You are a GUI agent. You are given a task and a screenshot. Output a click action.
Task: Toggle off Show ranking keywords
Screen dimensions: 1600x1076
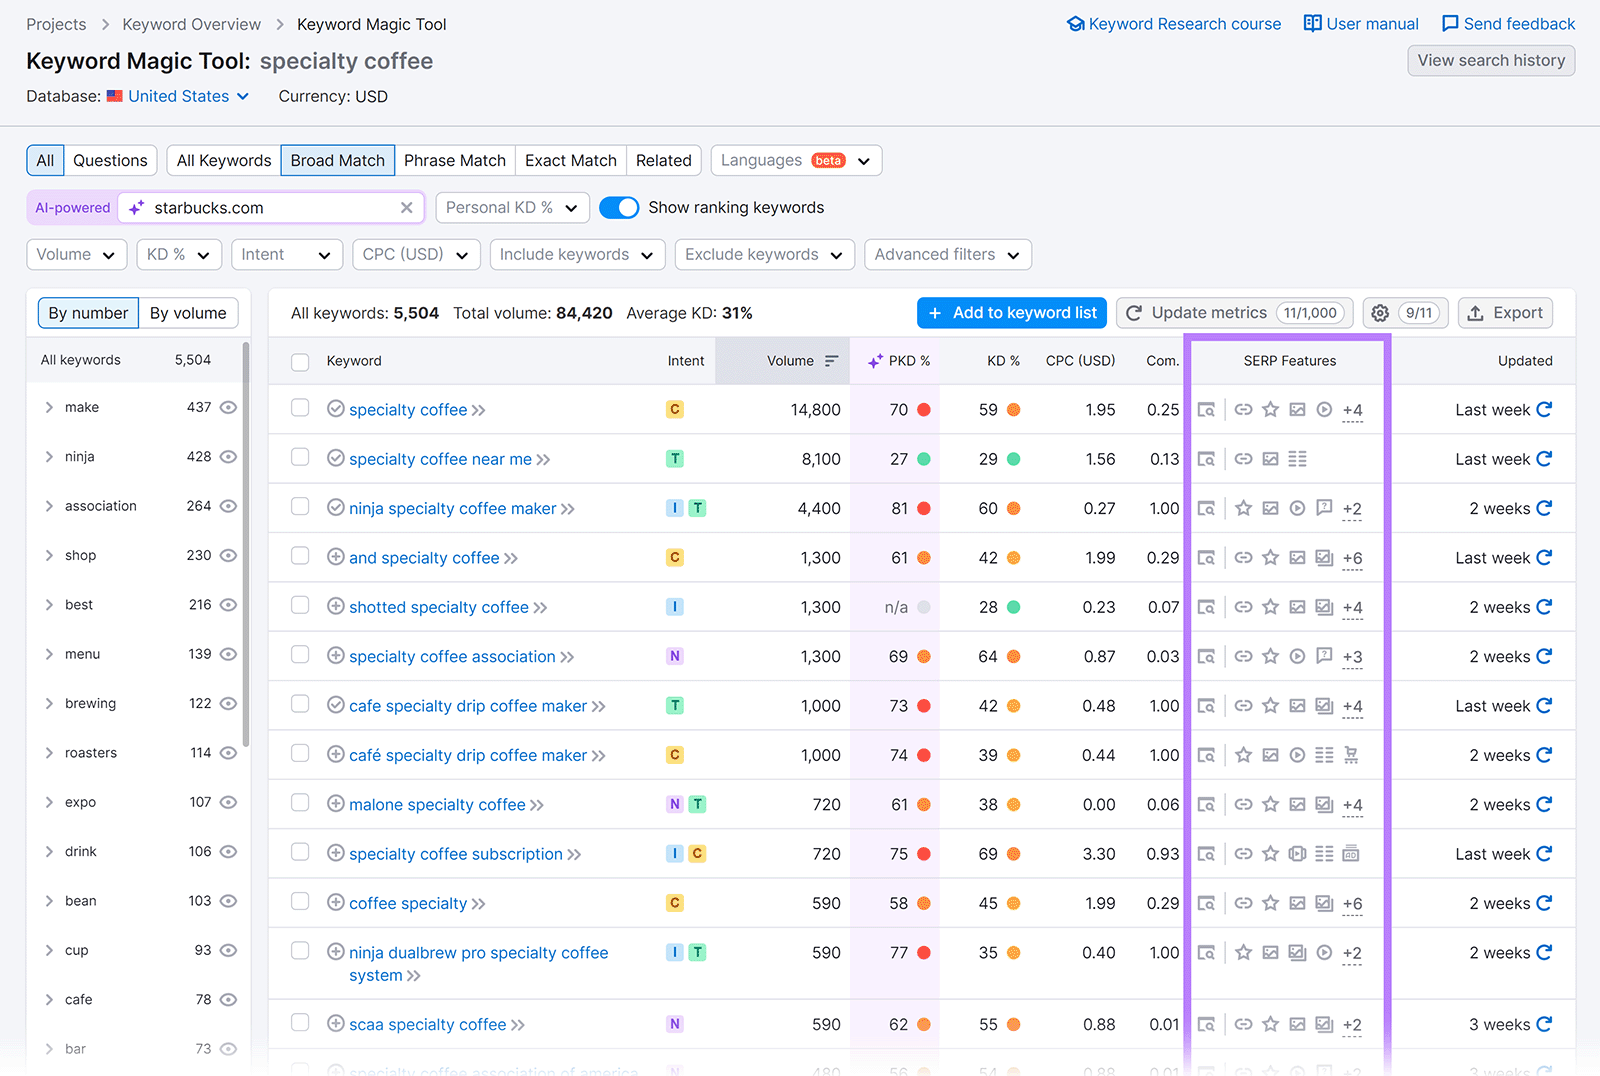[x=619, y=207]
